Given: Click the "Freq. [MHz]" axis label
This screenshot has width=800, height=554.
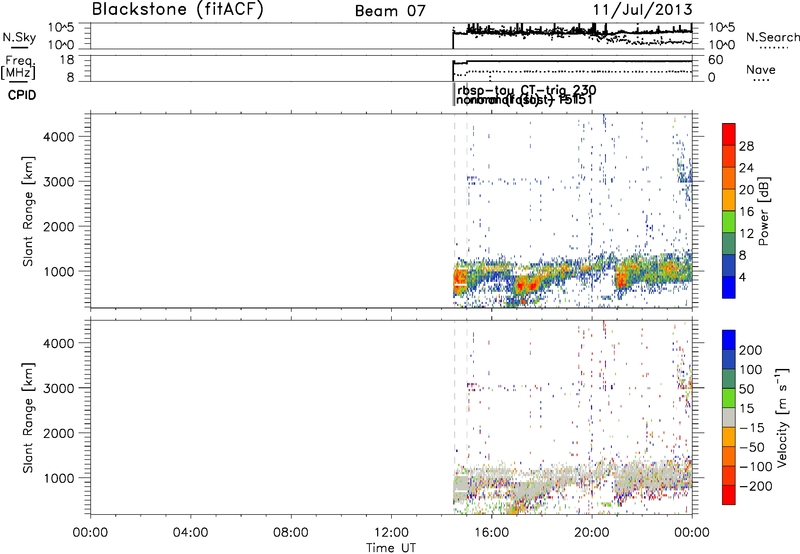Looking at the screenshot, I should (x=19, y=67).
